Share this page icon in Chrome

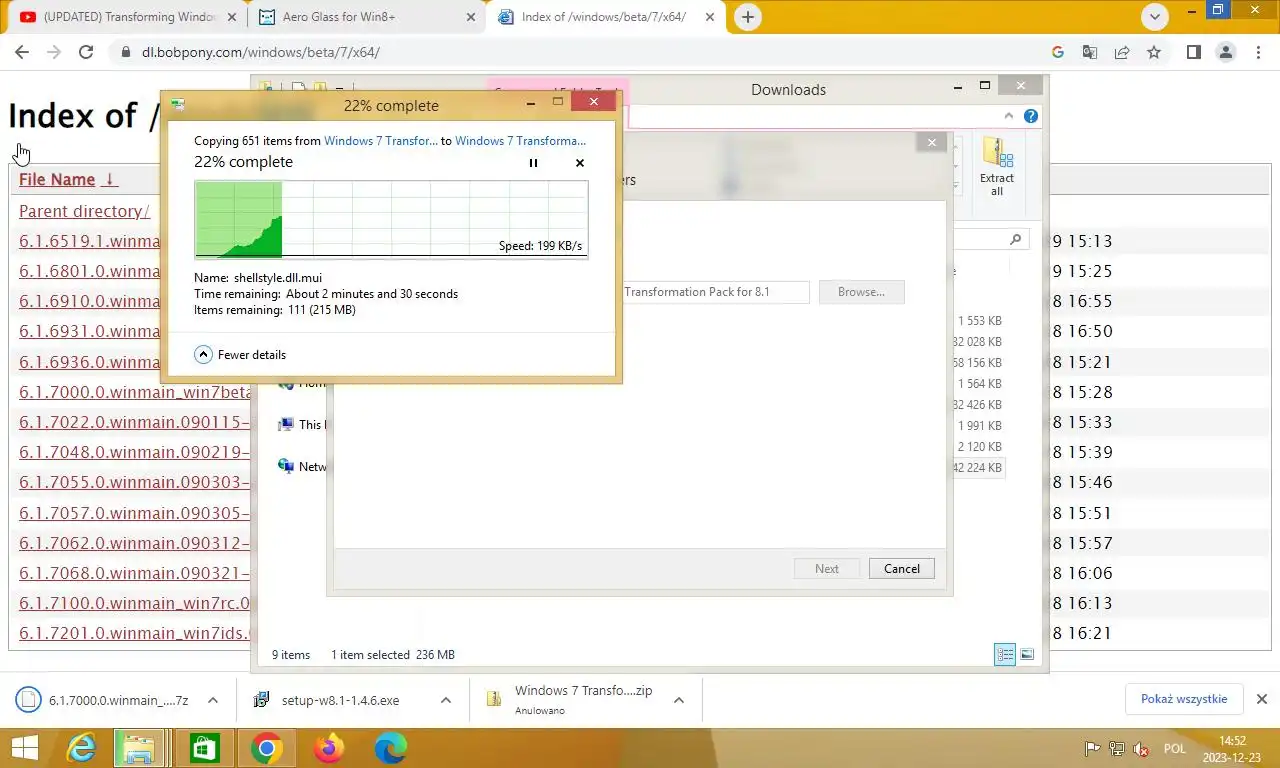pos(1122,52)
